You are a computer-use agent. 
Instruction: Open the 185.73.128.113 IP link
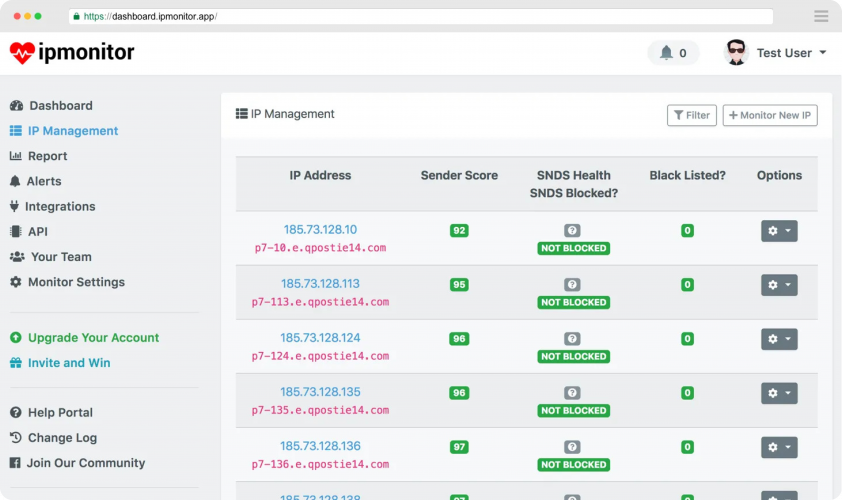(320, 284)
